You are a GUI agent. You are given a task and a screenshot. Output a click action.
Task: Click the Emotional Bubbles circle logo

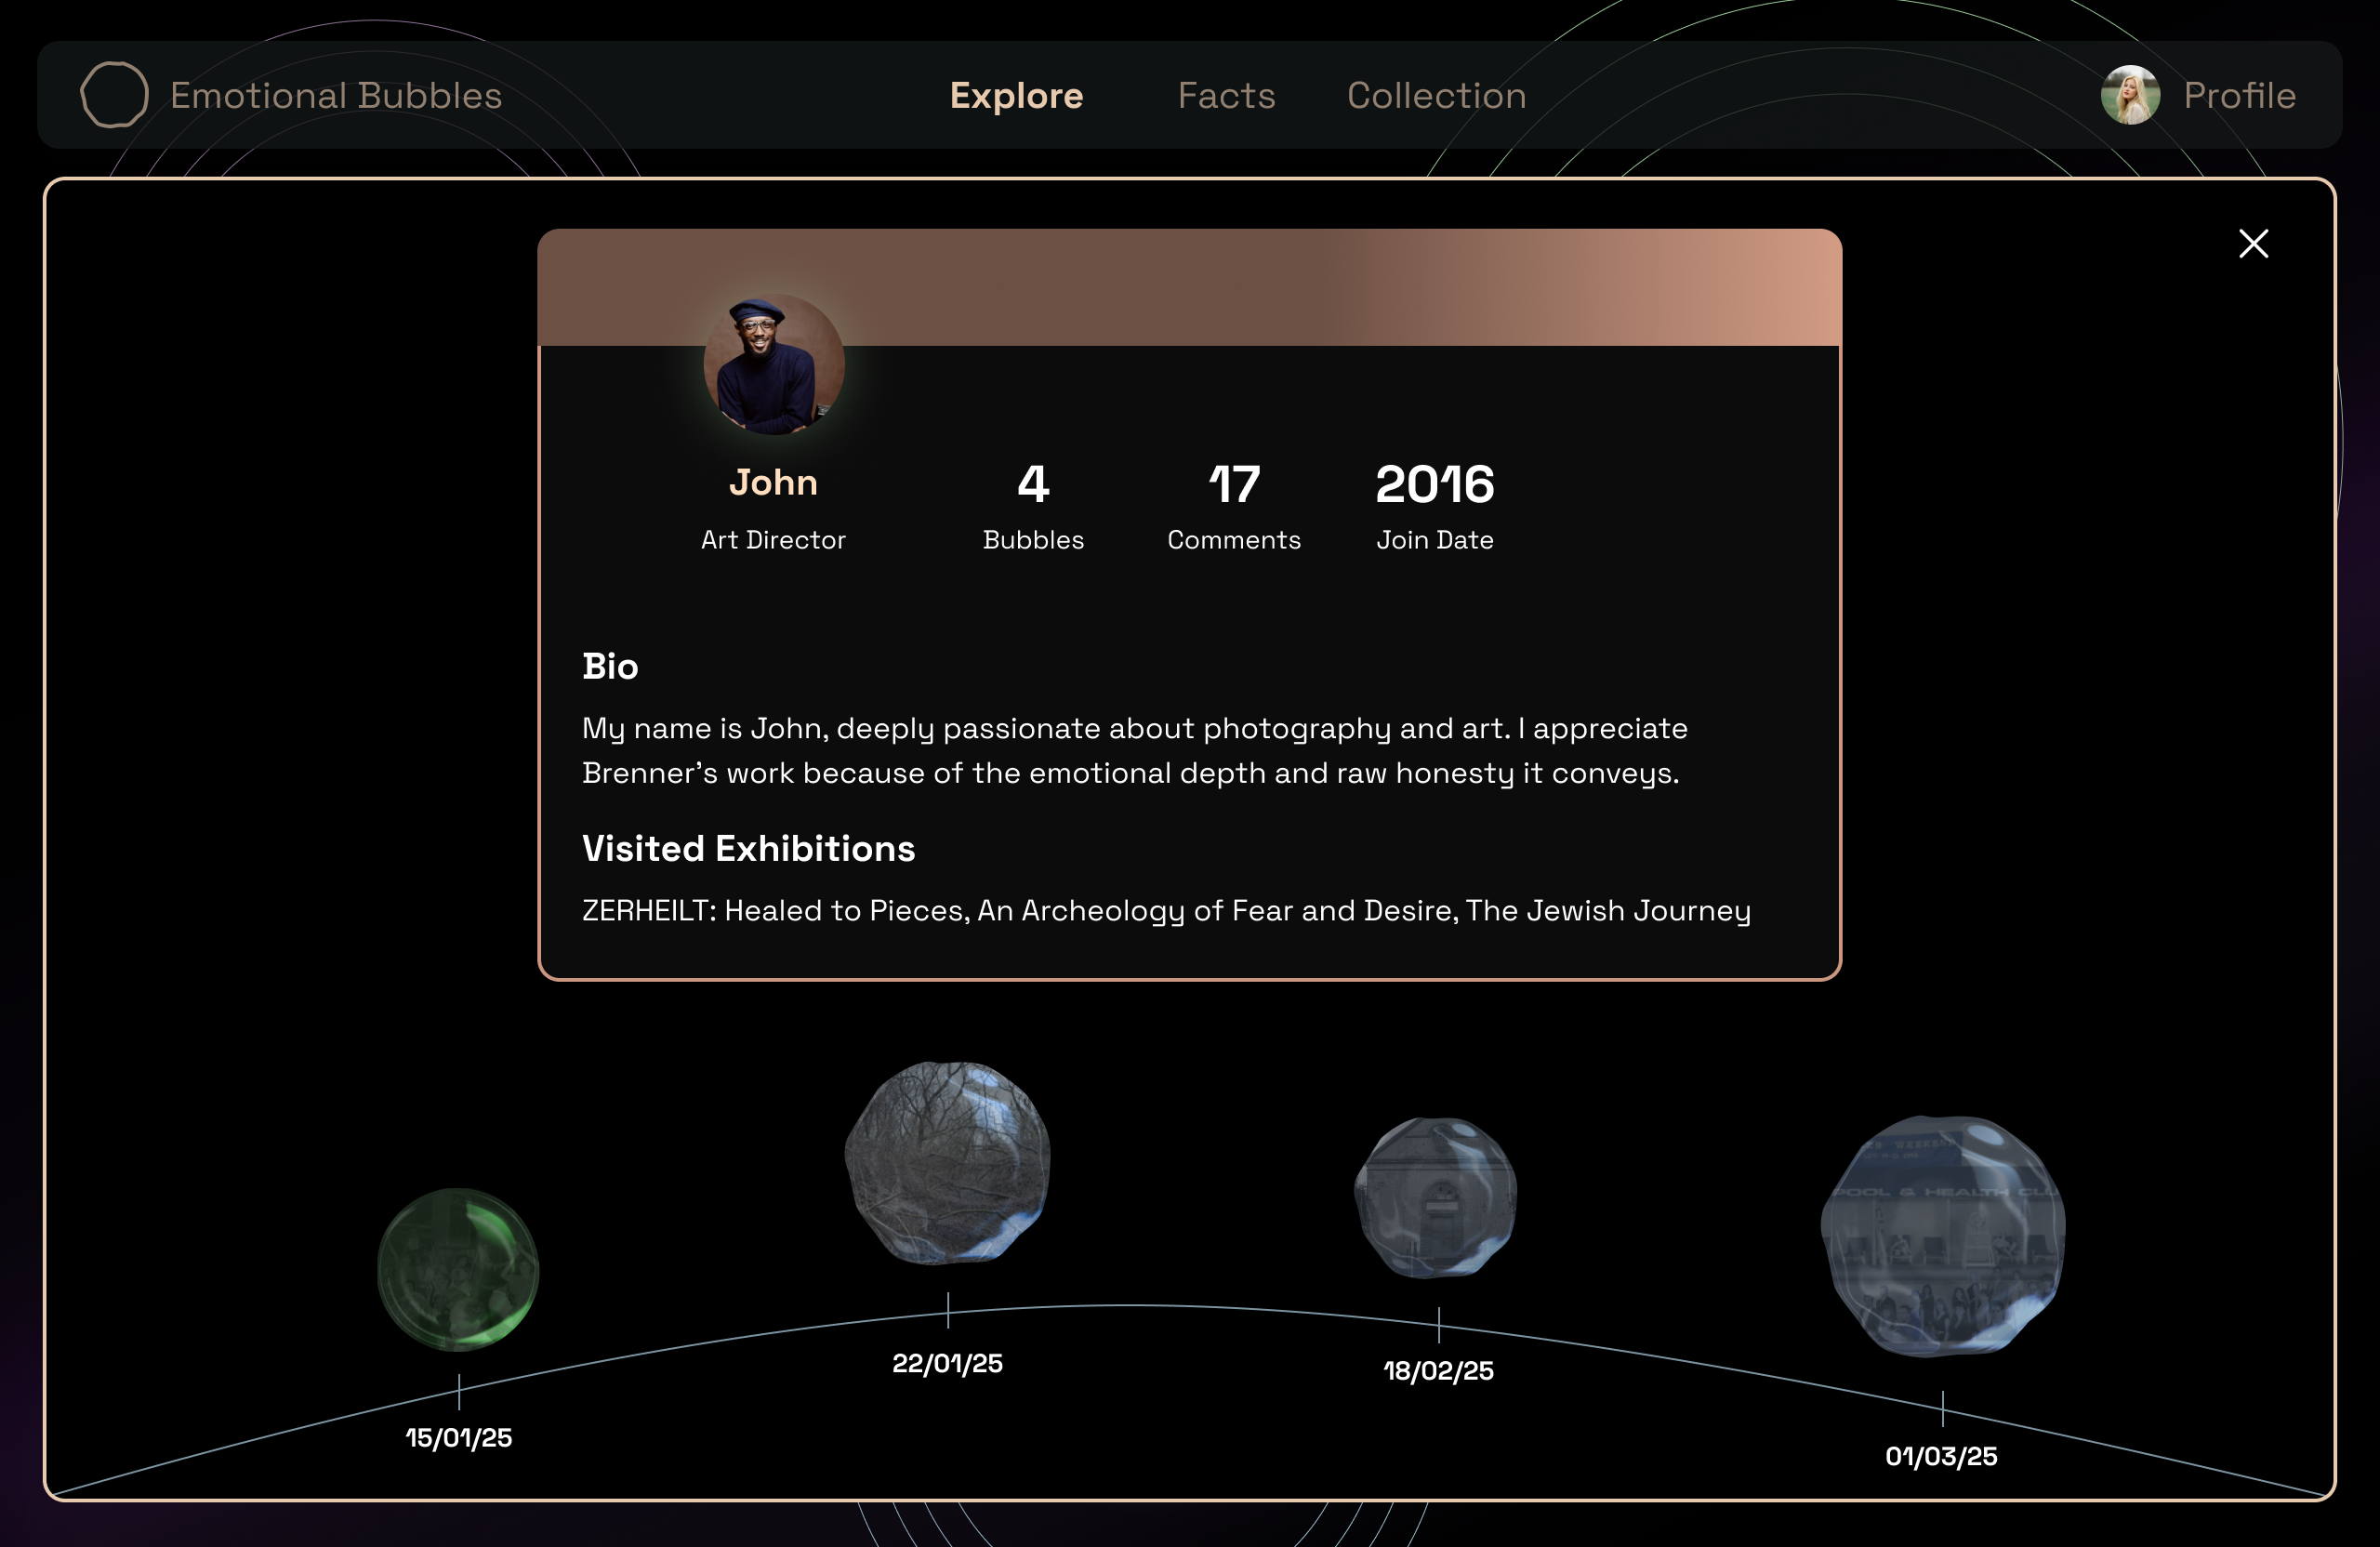114,96
